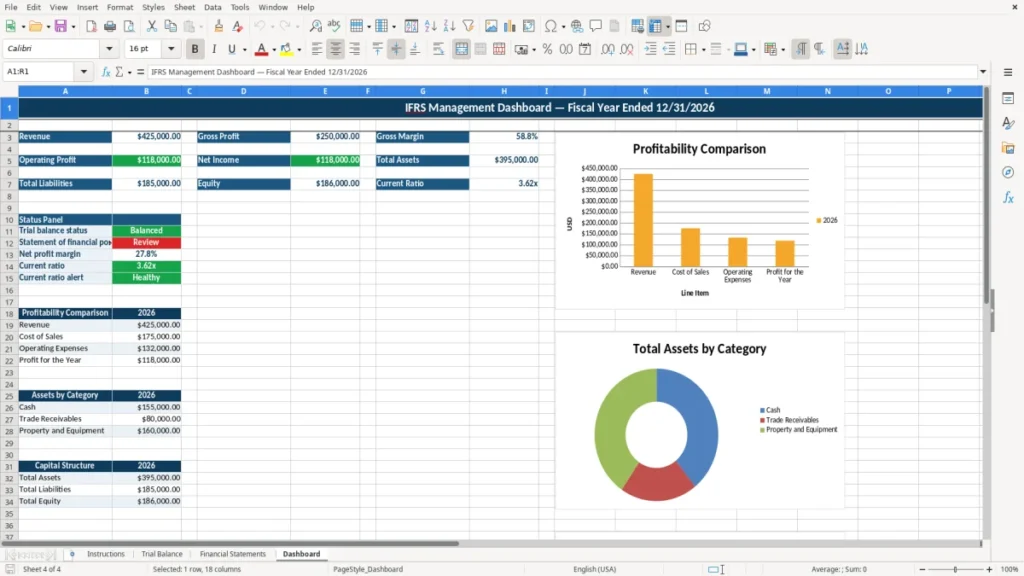Open the Data menu

pos(213,7)
